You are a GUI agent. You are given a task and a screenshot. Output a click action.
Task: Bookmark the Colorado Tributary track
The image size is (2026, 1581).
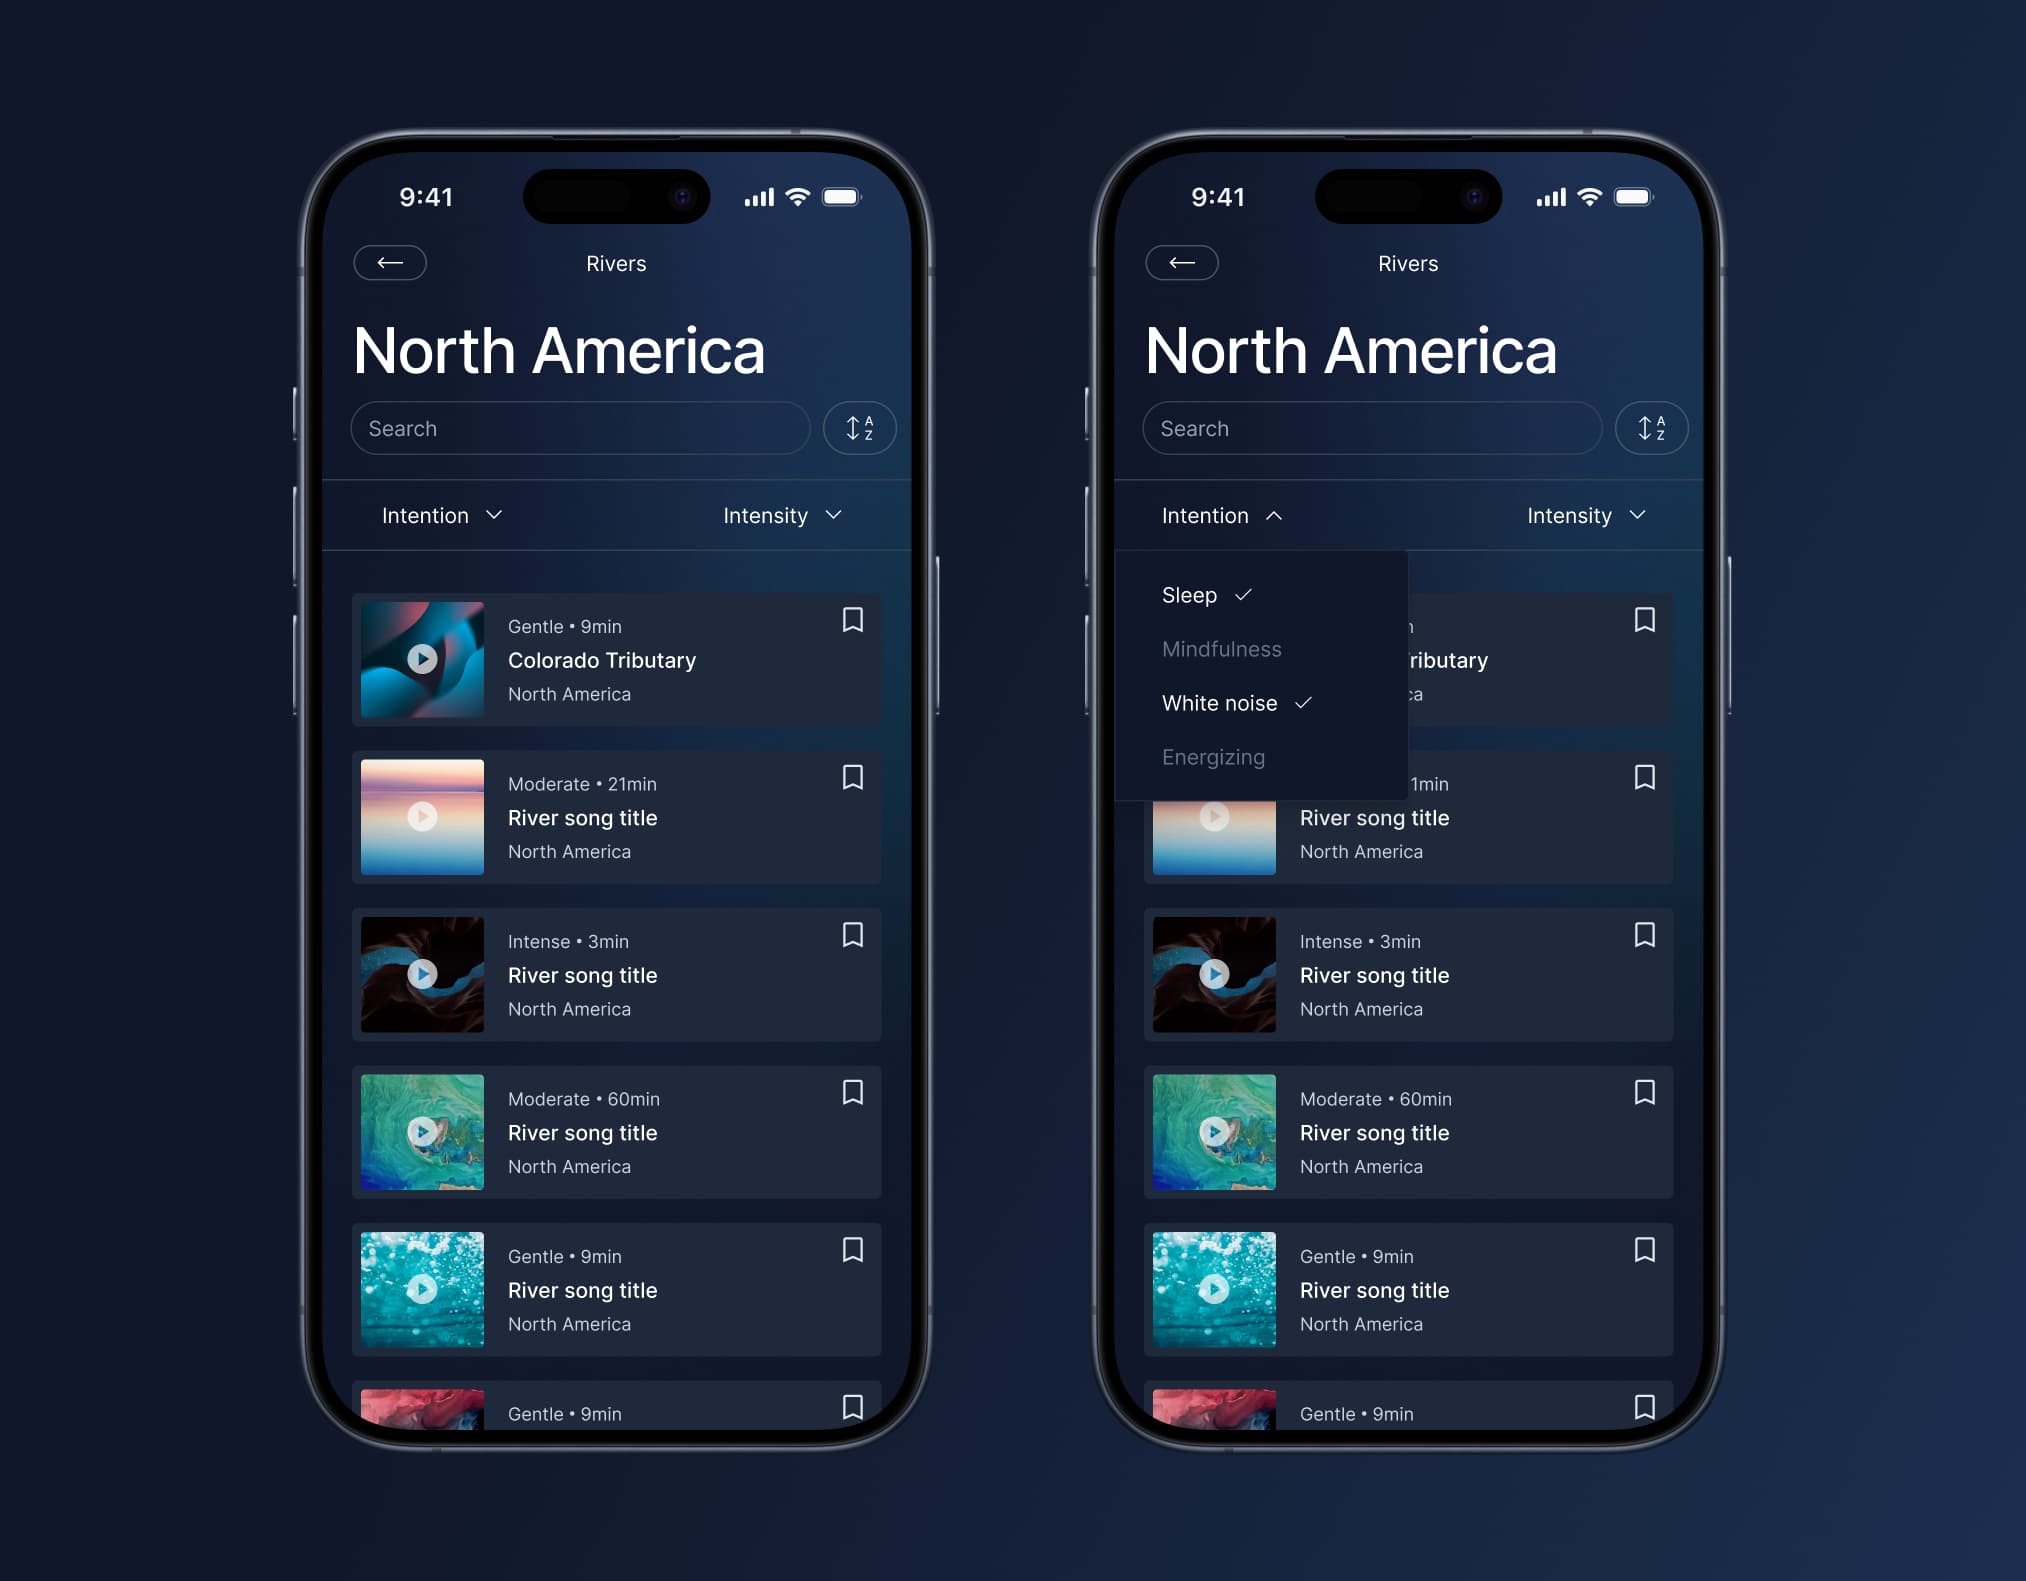pyautogui.click(x=852, y=619)
